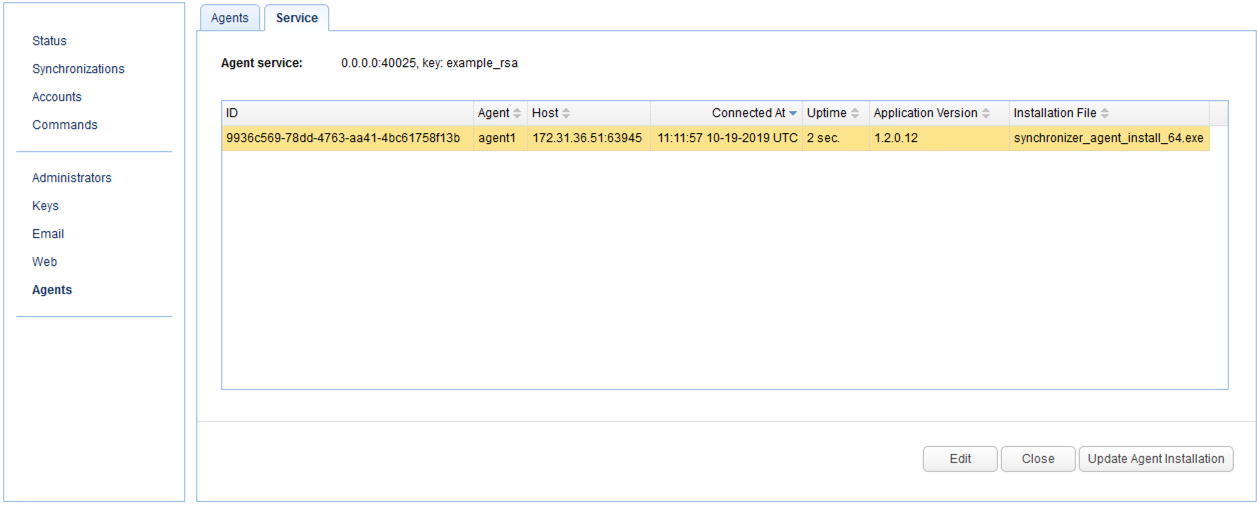Click sort arrows icon on Uptime column

pos(855,114)
